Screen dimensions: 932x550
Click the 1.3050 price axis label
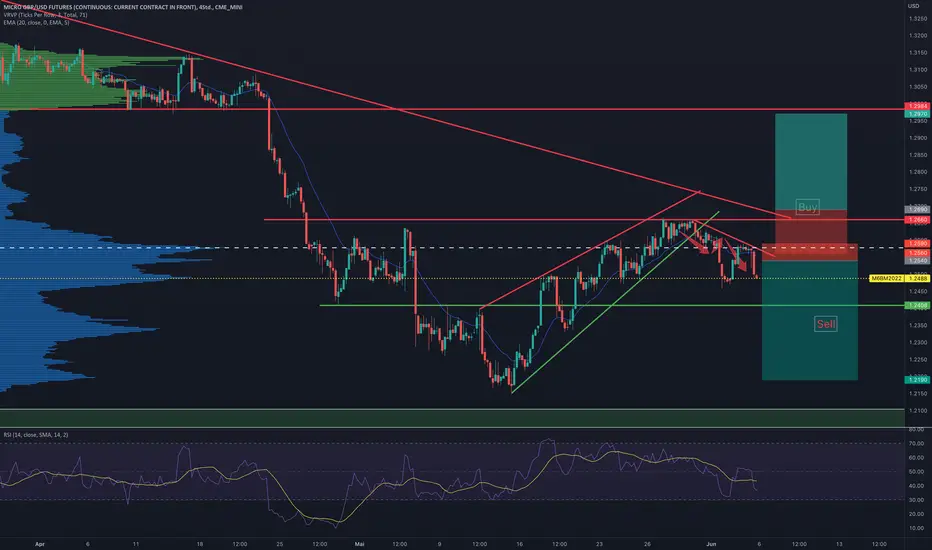pos(918,87)
